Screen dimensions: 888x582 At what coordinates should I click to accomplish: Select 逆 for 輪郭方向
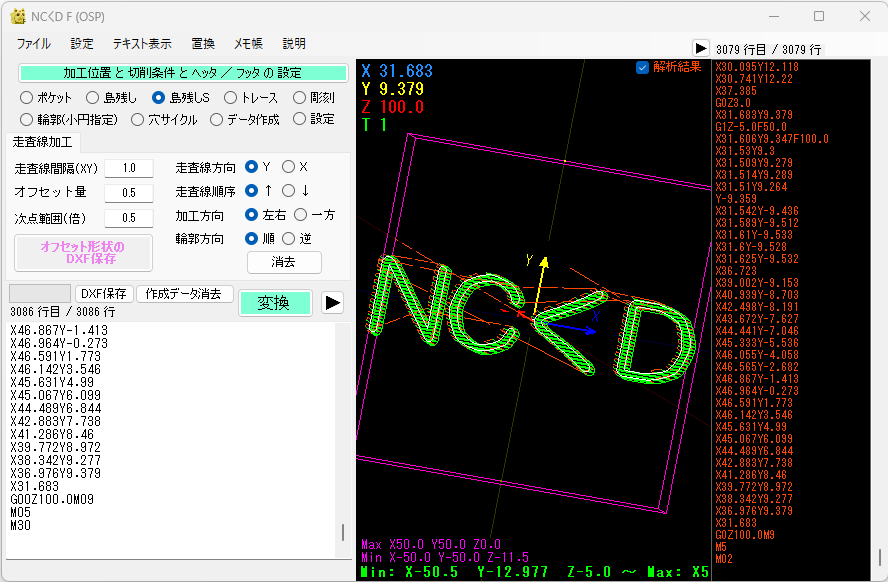[x=289, y=238]
